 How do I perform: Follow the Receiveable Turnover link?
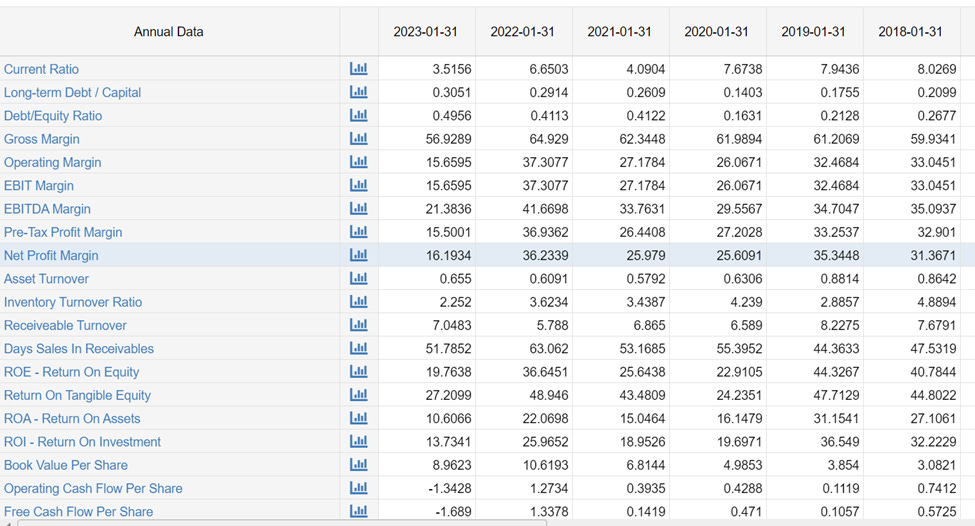65,326
